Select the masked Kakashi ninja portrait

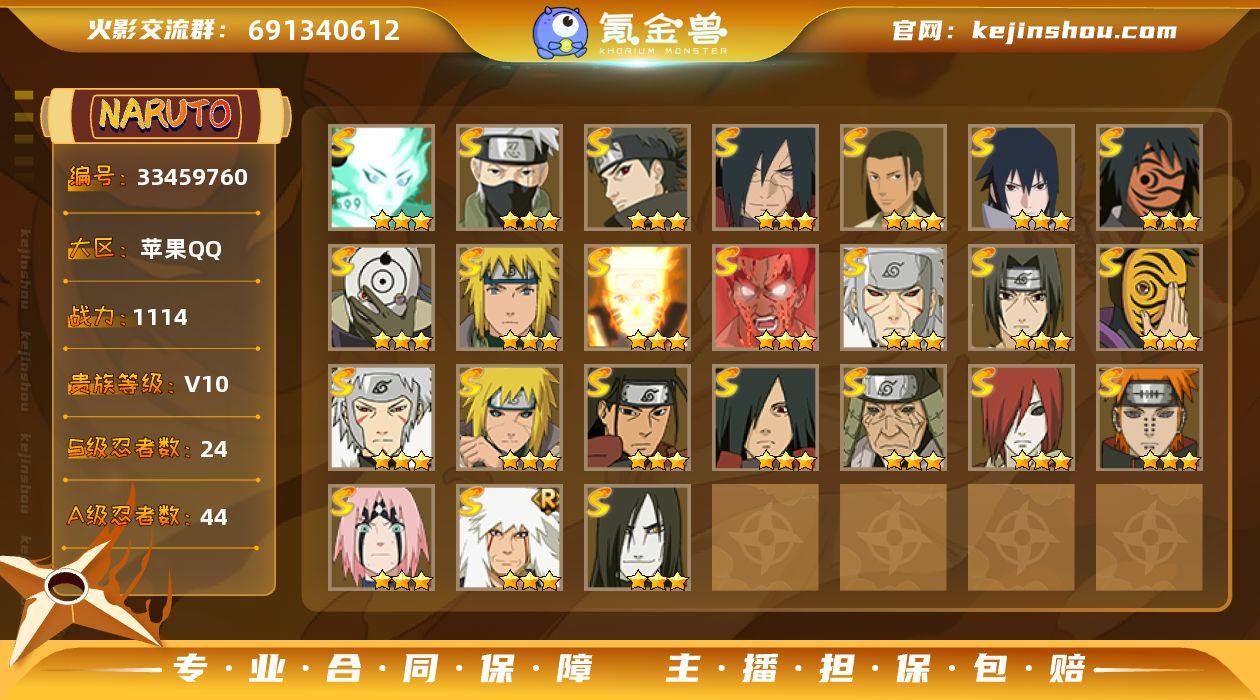point(510,178)
